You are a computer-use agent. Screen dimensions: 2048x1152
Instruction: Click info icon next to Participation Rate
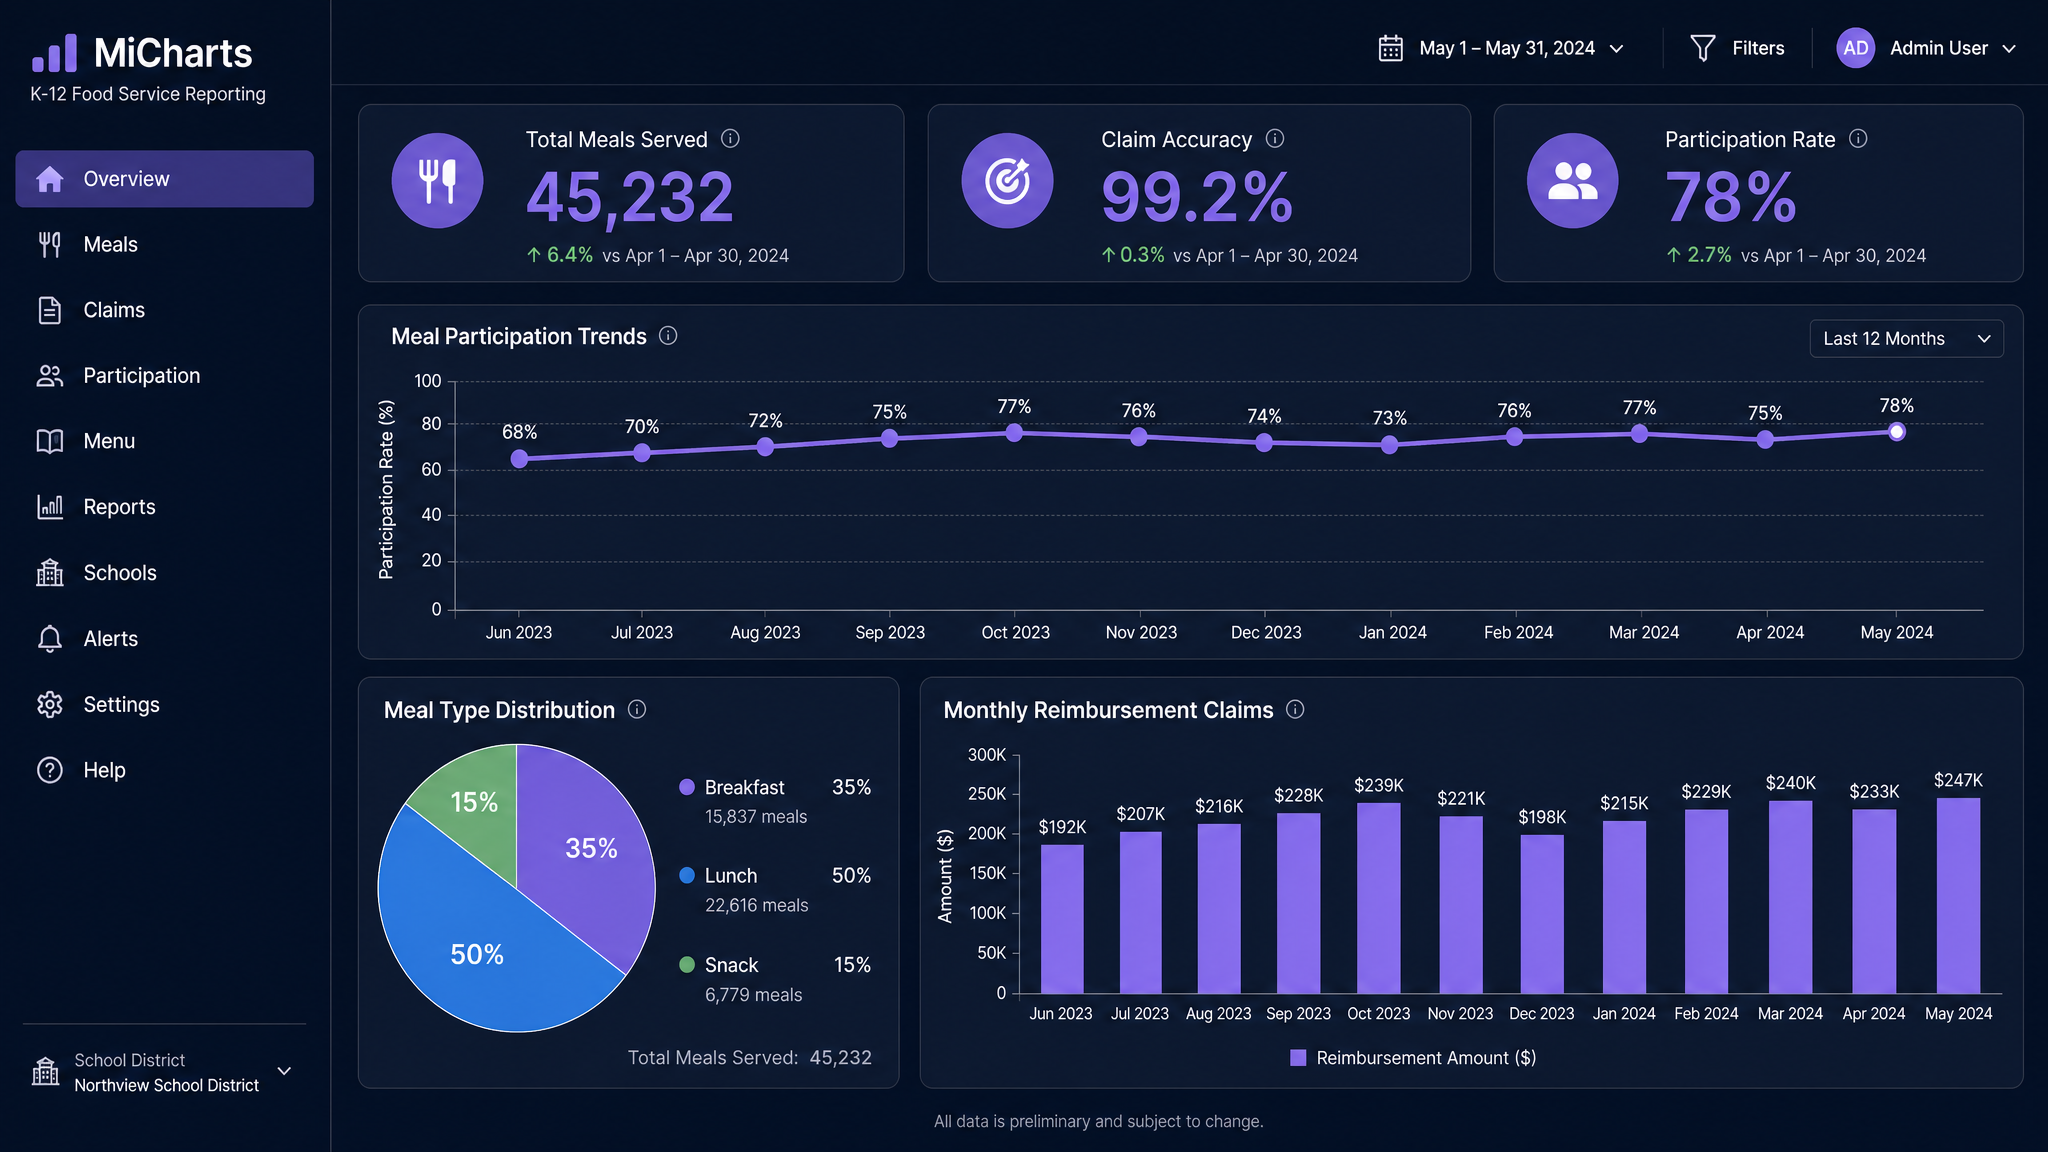pyautogui.click(x=1858, y=139)
